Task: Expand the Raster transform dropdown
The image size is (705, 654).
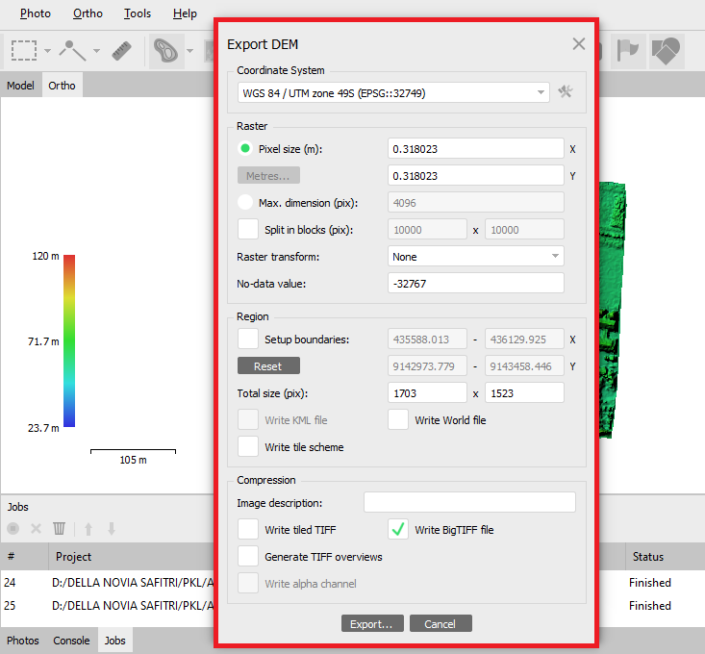Action: tap(476, 256)
